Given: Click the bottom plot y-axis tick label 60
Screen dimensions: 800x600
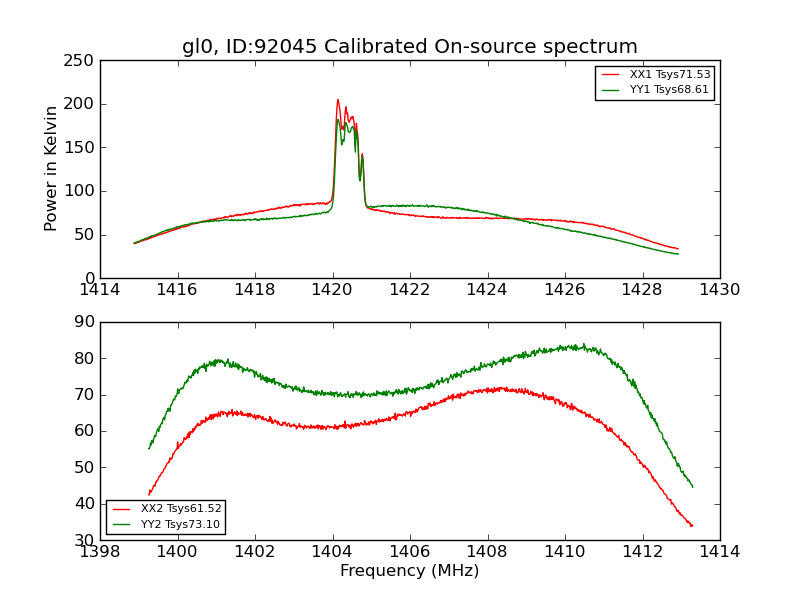Looking at the screenshot, I should 84,431.
